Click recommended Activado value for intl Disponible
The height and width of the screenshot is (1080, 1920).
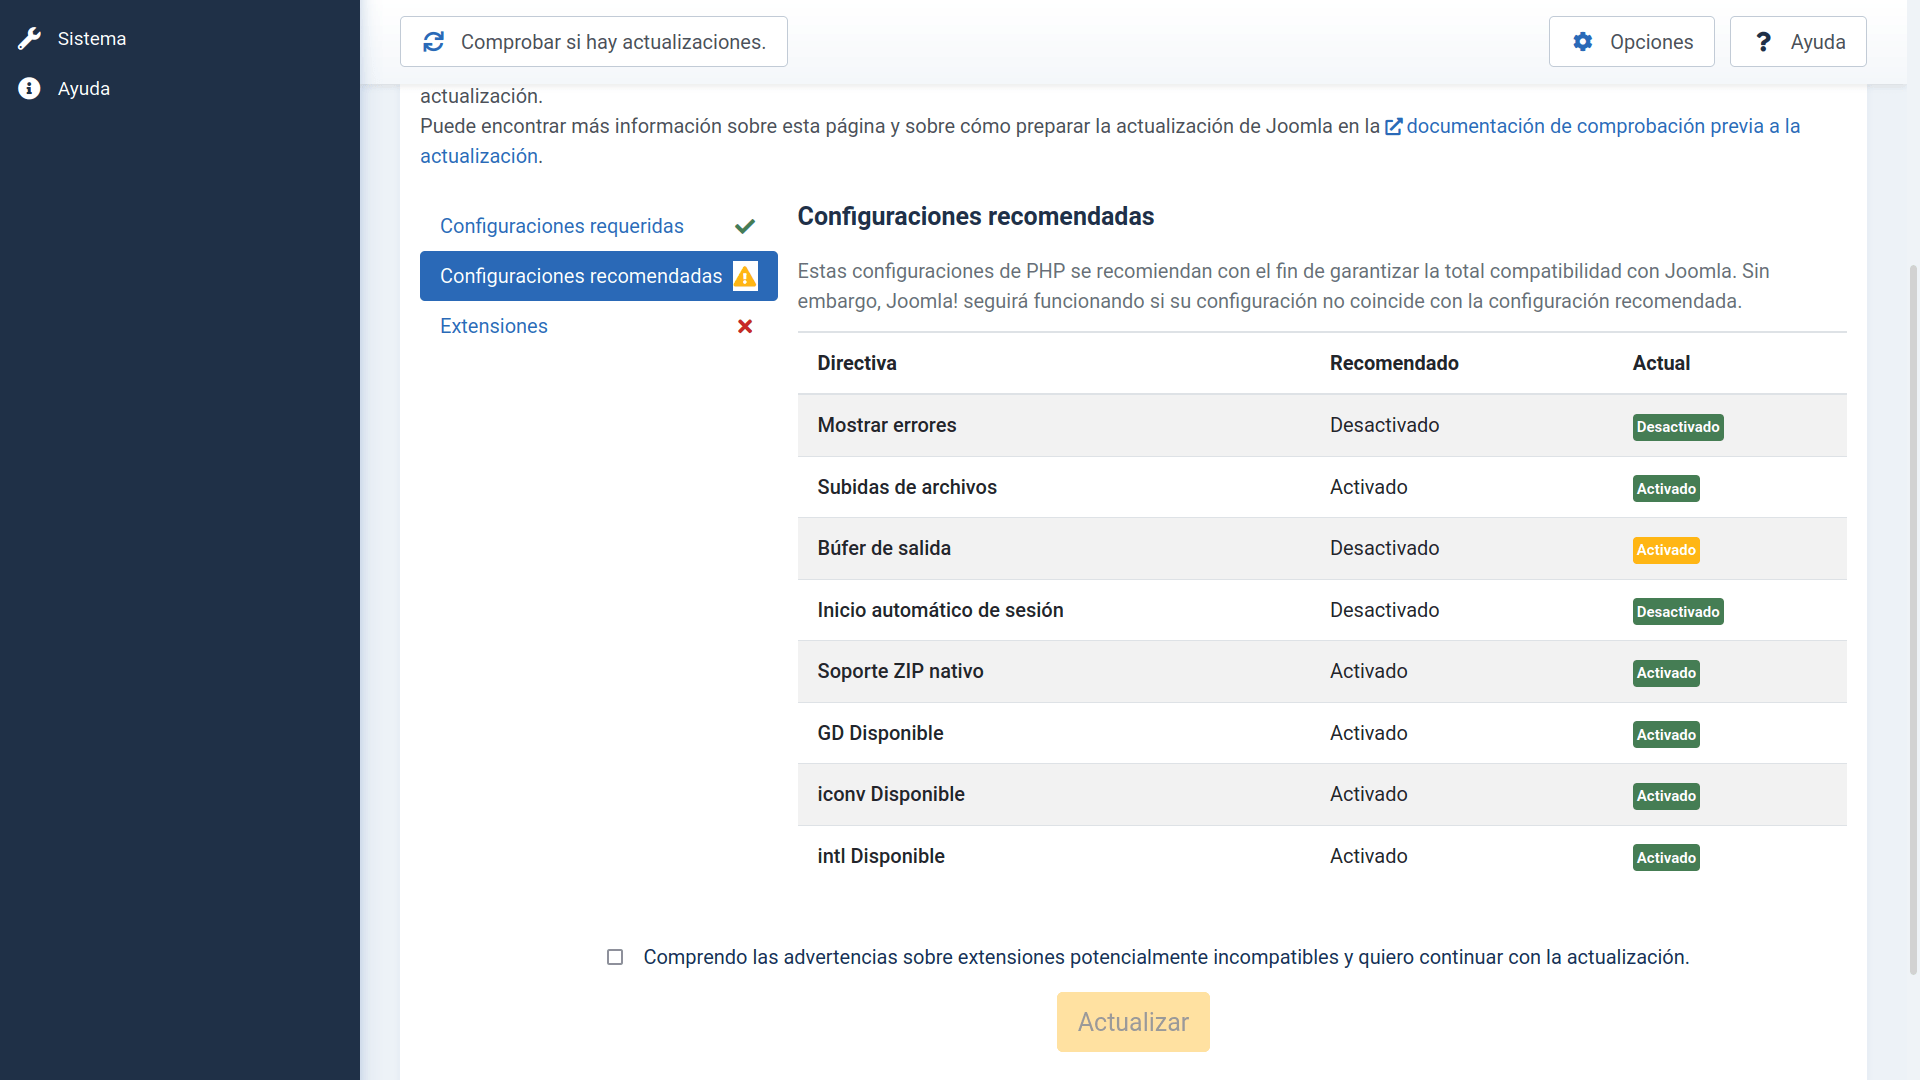(1368, 856)
